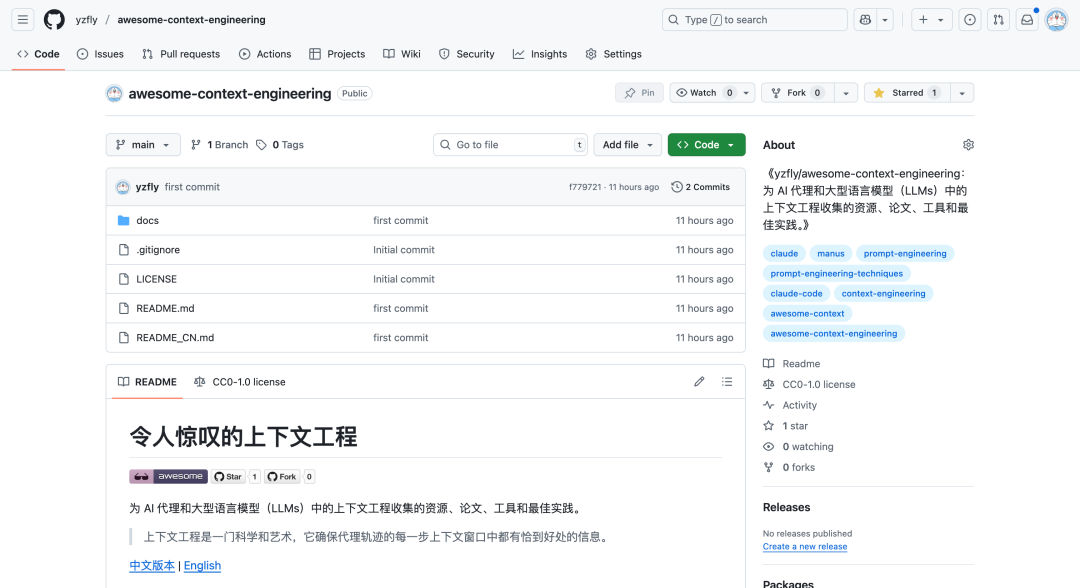The image size is (1080, 588).
Task: Open your pull requests icon in header
Action: pyautogui.click(x=998, y=20)
